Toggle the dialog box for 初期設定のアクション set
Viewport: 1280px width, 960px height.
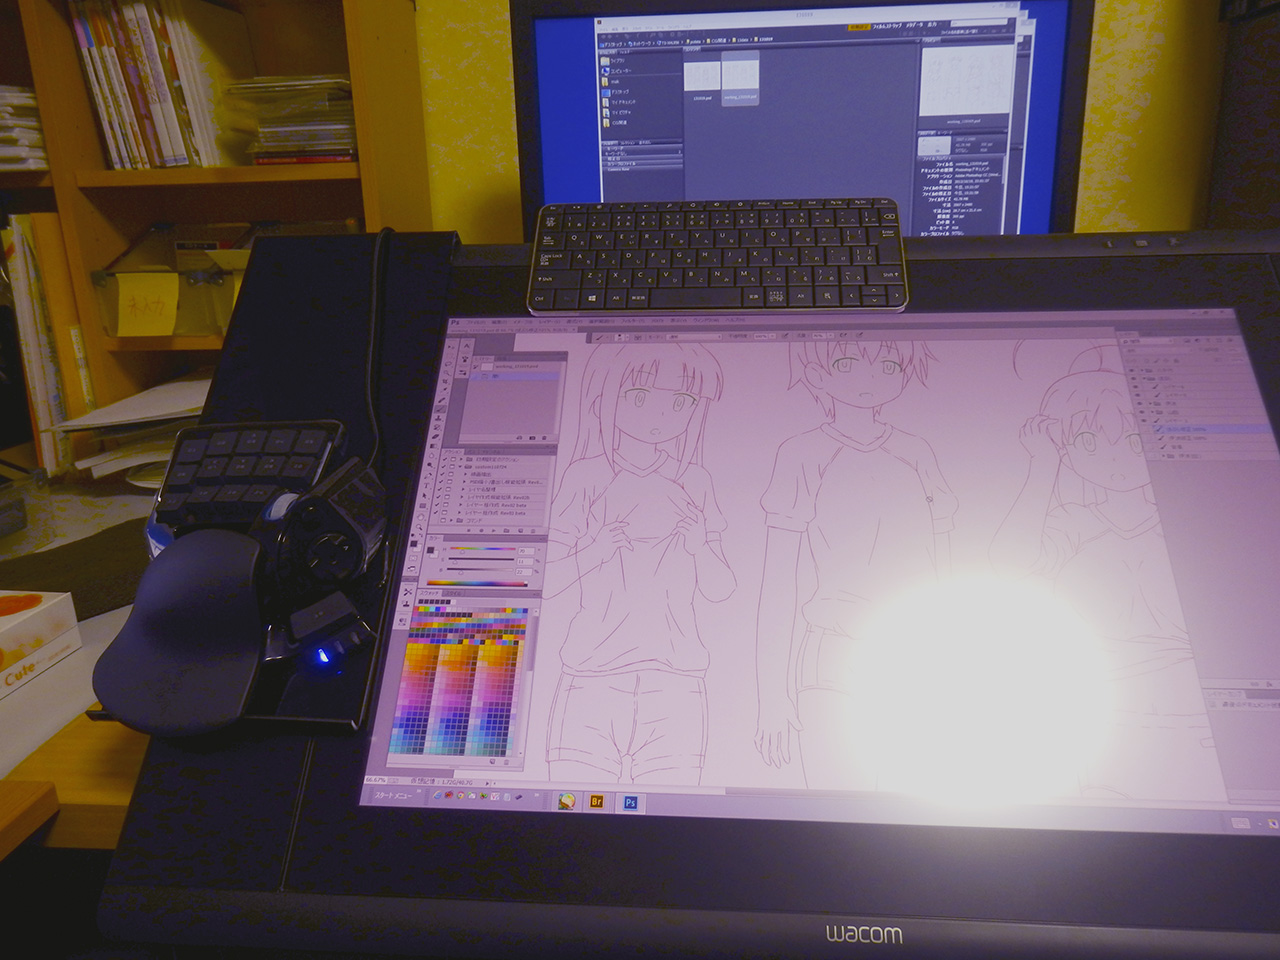click(x=453, y=459)
